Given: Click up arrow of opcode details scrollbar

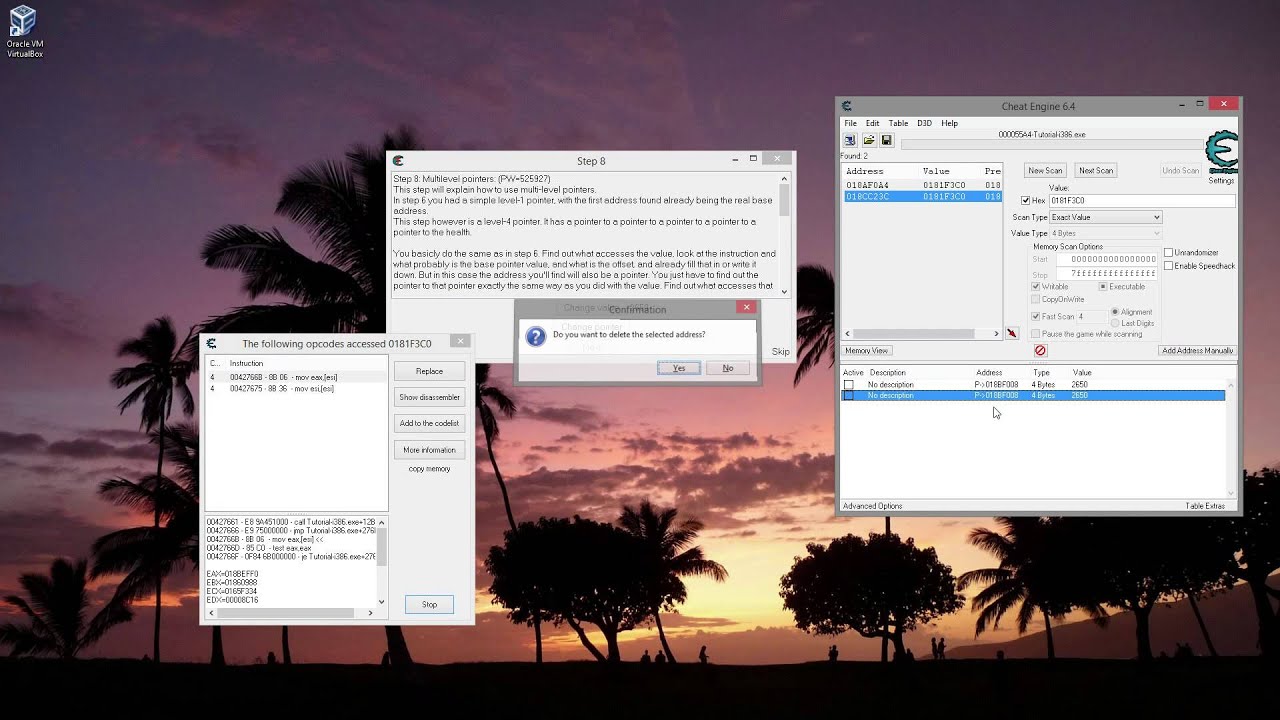Looking at the screenshot, I should [x=381, y=522].
